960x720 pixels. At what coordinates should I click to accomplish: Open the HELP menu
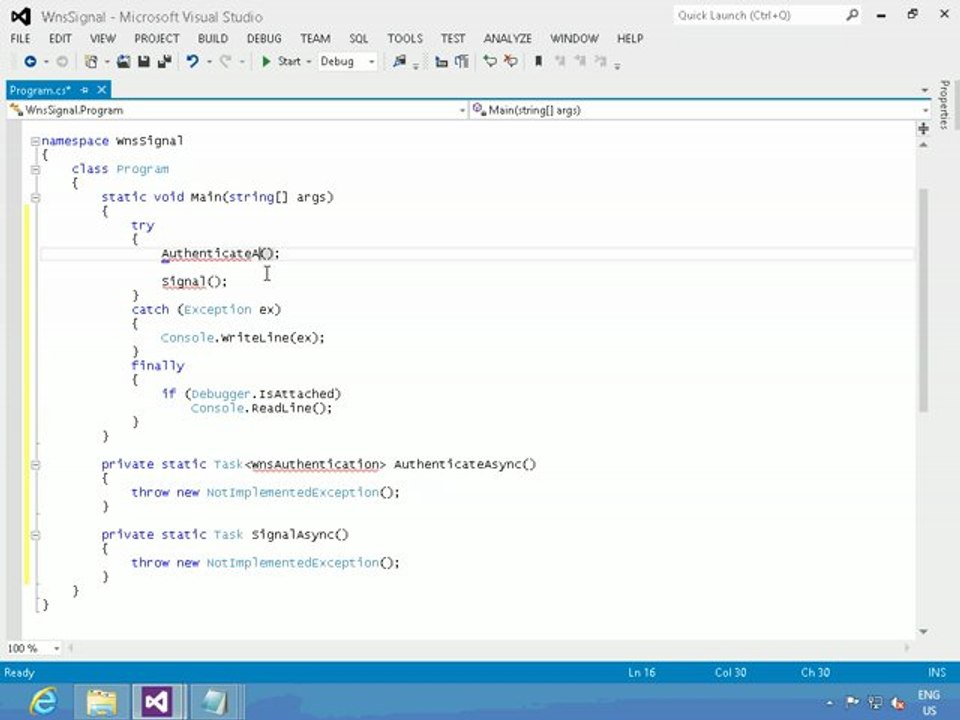(629, 39)
